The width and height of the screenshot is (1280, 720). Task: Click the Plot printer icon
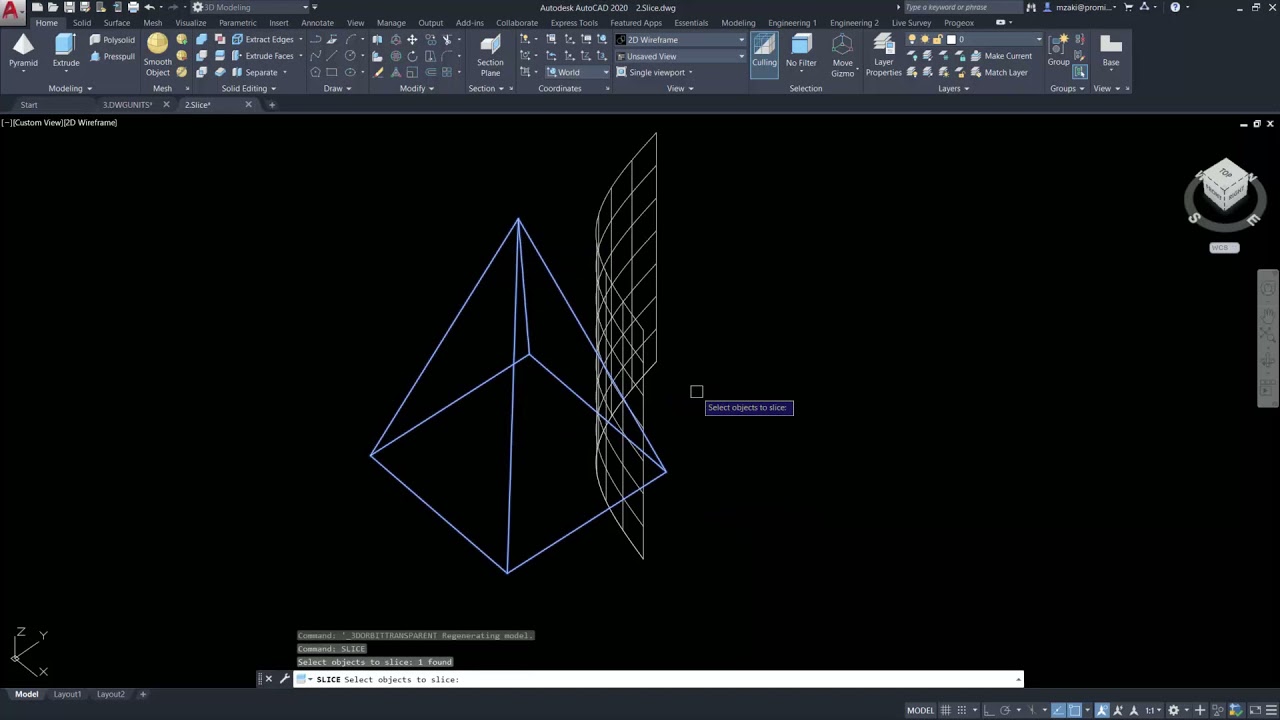[132, 7]
